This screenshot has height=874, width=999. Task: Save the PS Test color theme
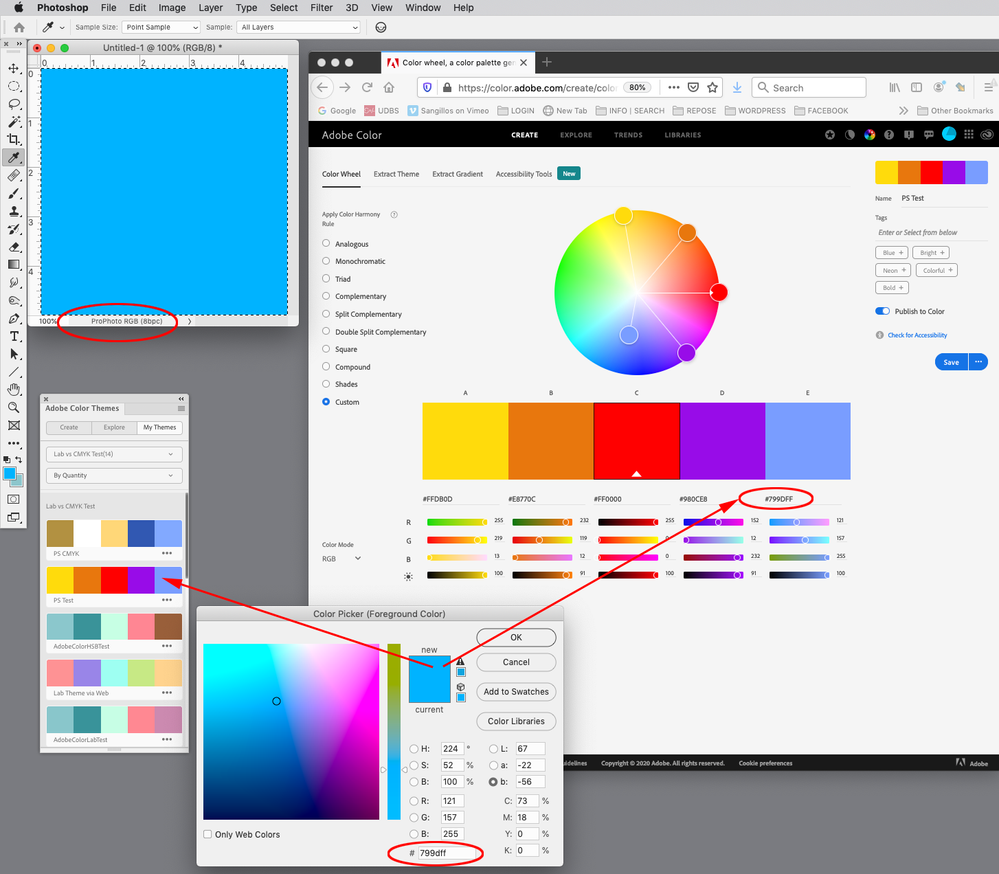(951, 362)
